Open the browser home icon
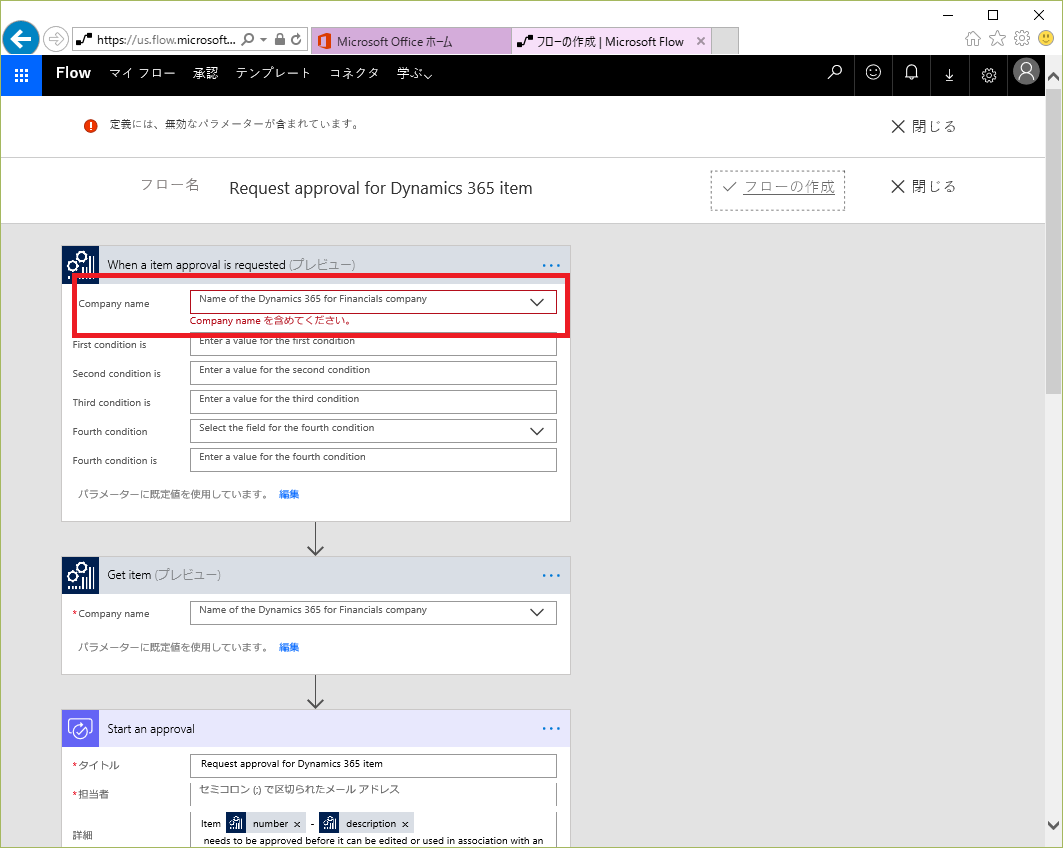Viewport: 1063px width, 848px height. (x=973, y=39)
